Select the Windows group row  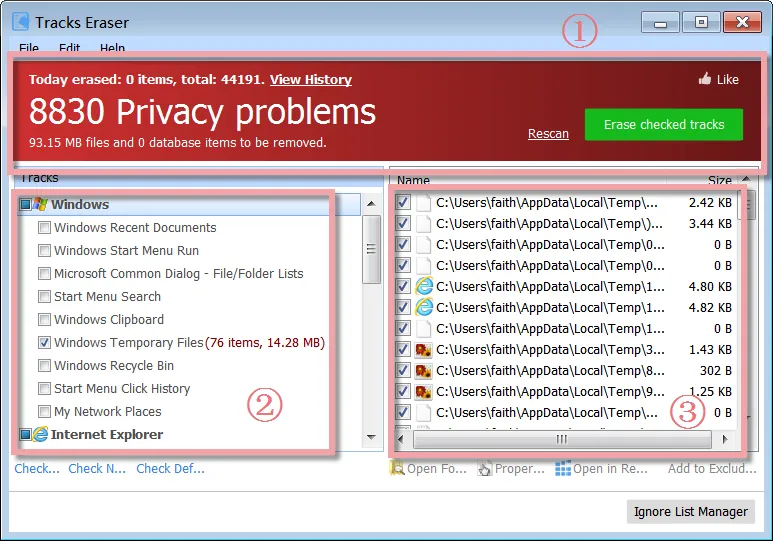coord(190,204)
